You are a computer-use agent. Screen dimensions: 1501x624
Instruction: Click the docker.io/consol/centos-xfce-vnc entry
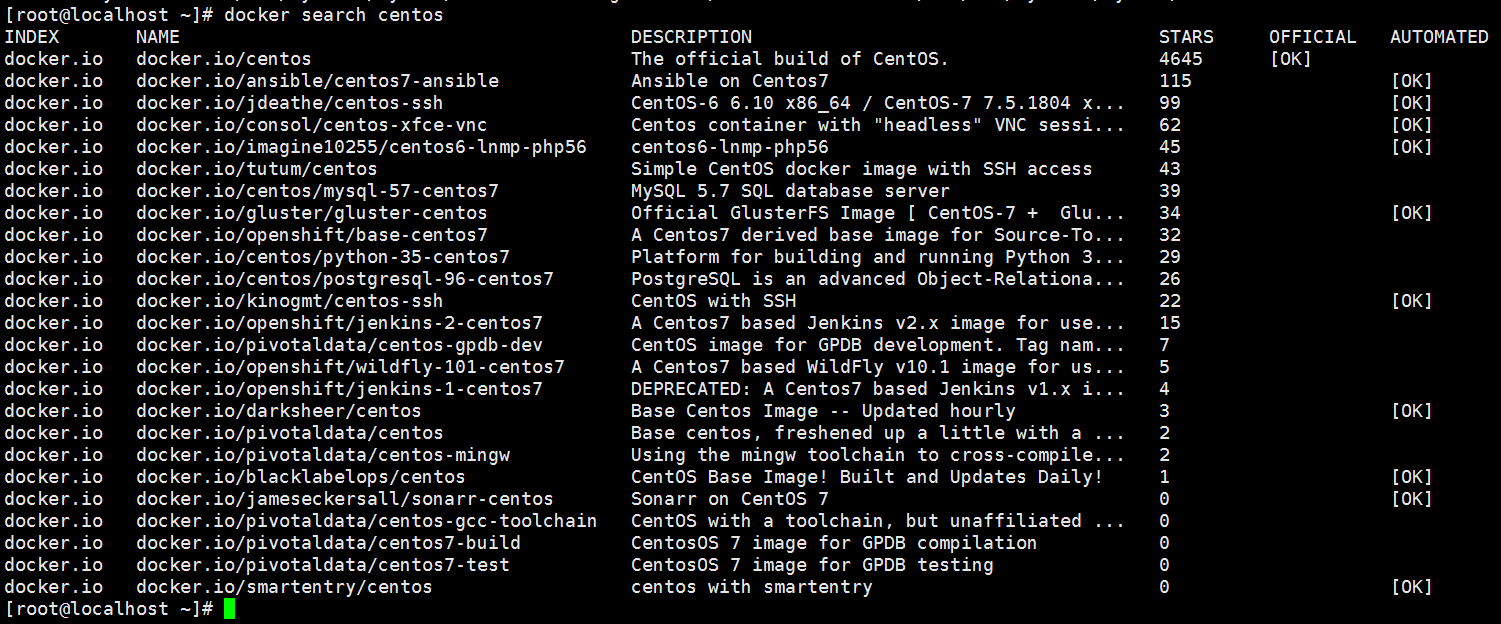311,125
